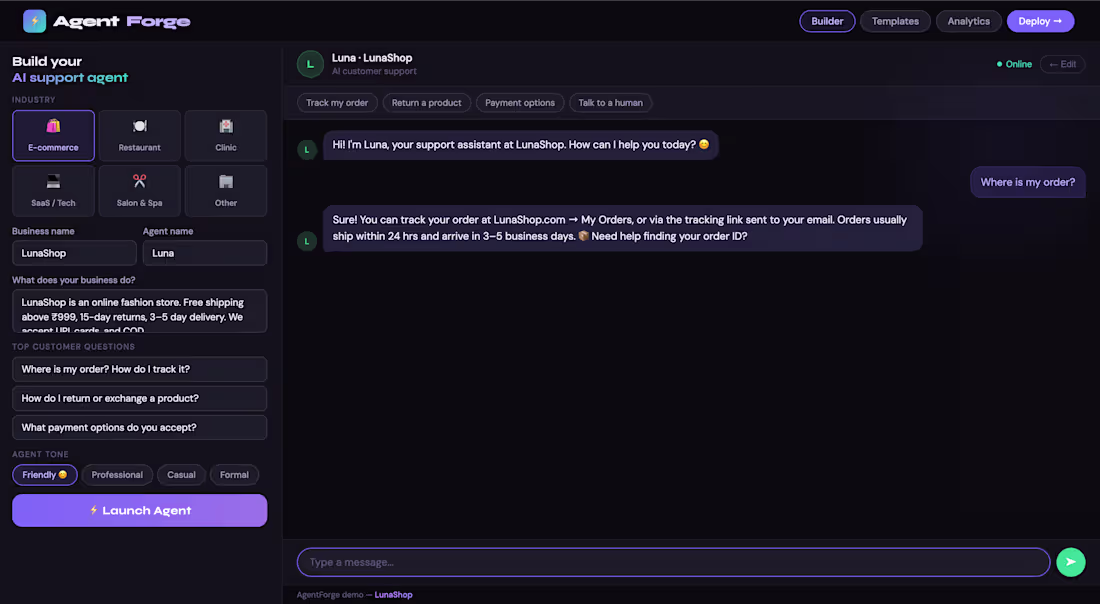Click the Track my order quick reply
The image size is (1100, 604).
click(x=337, y=102)
